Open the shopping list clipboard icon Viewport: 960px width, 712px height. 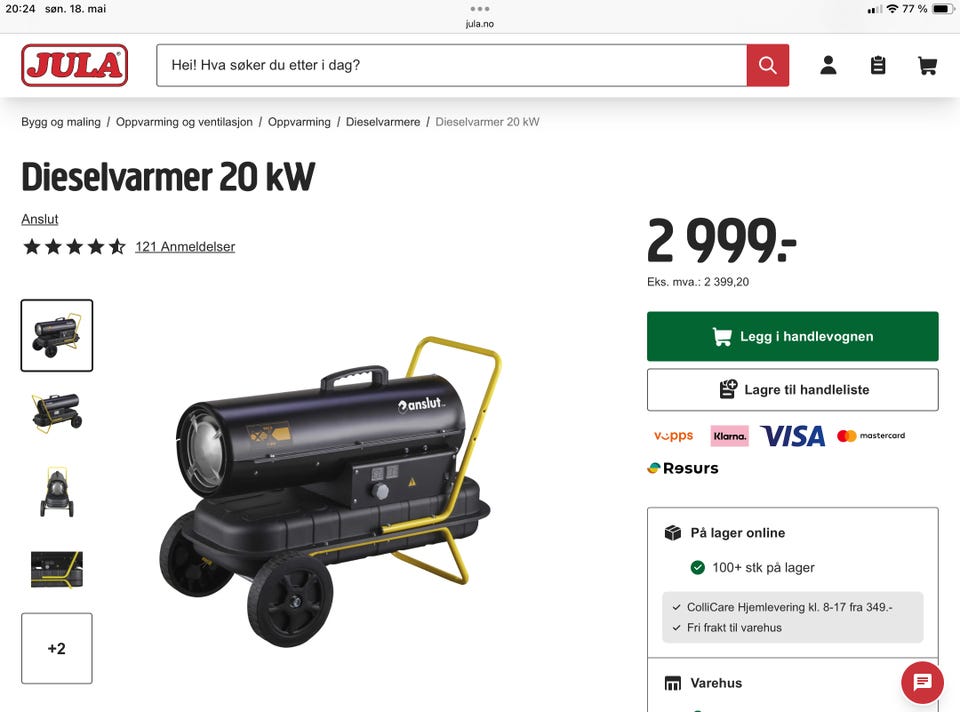pos(878,65)
